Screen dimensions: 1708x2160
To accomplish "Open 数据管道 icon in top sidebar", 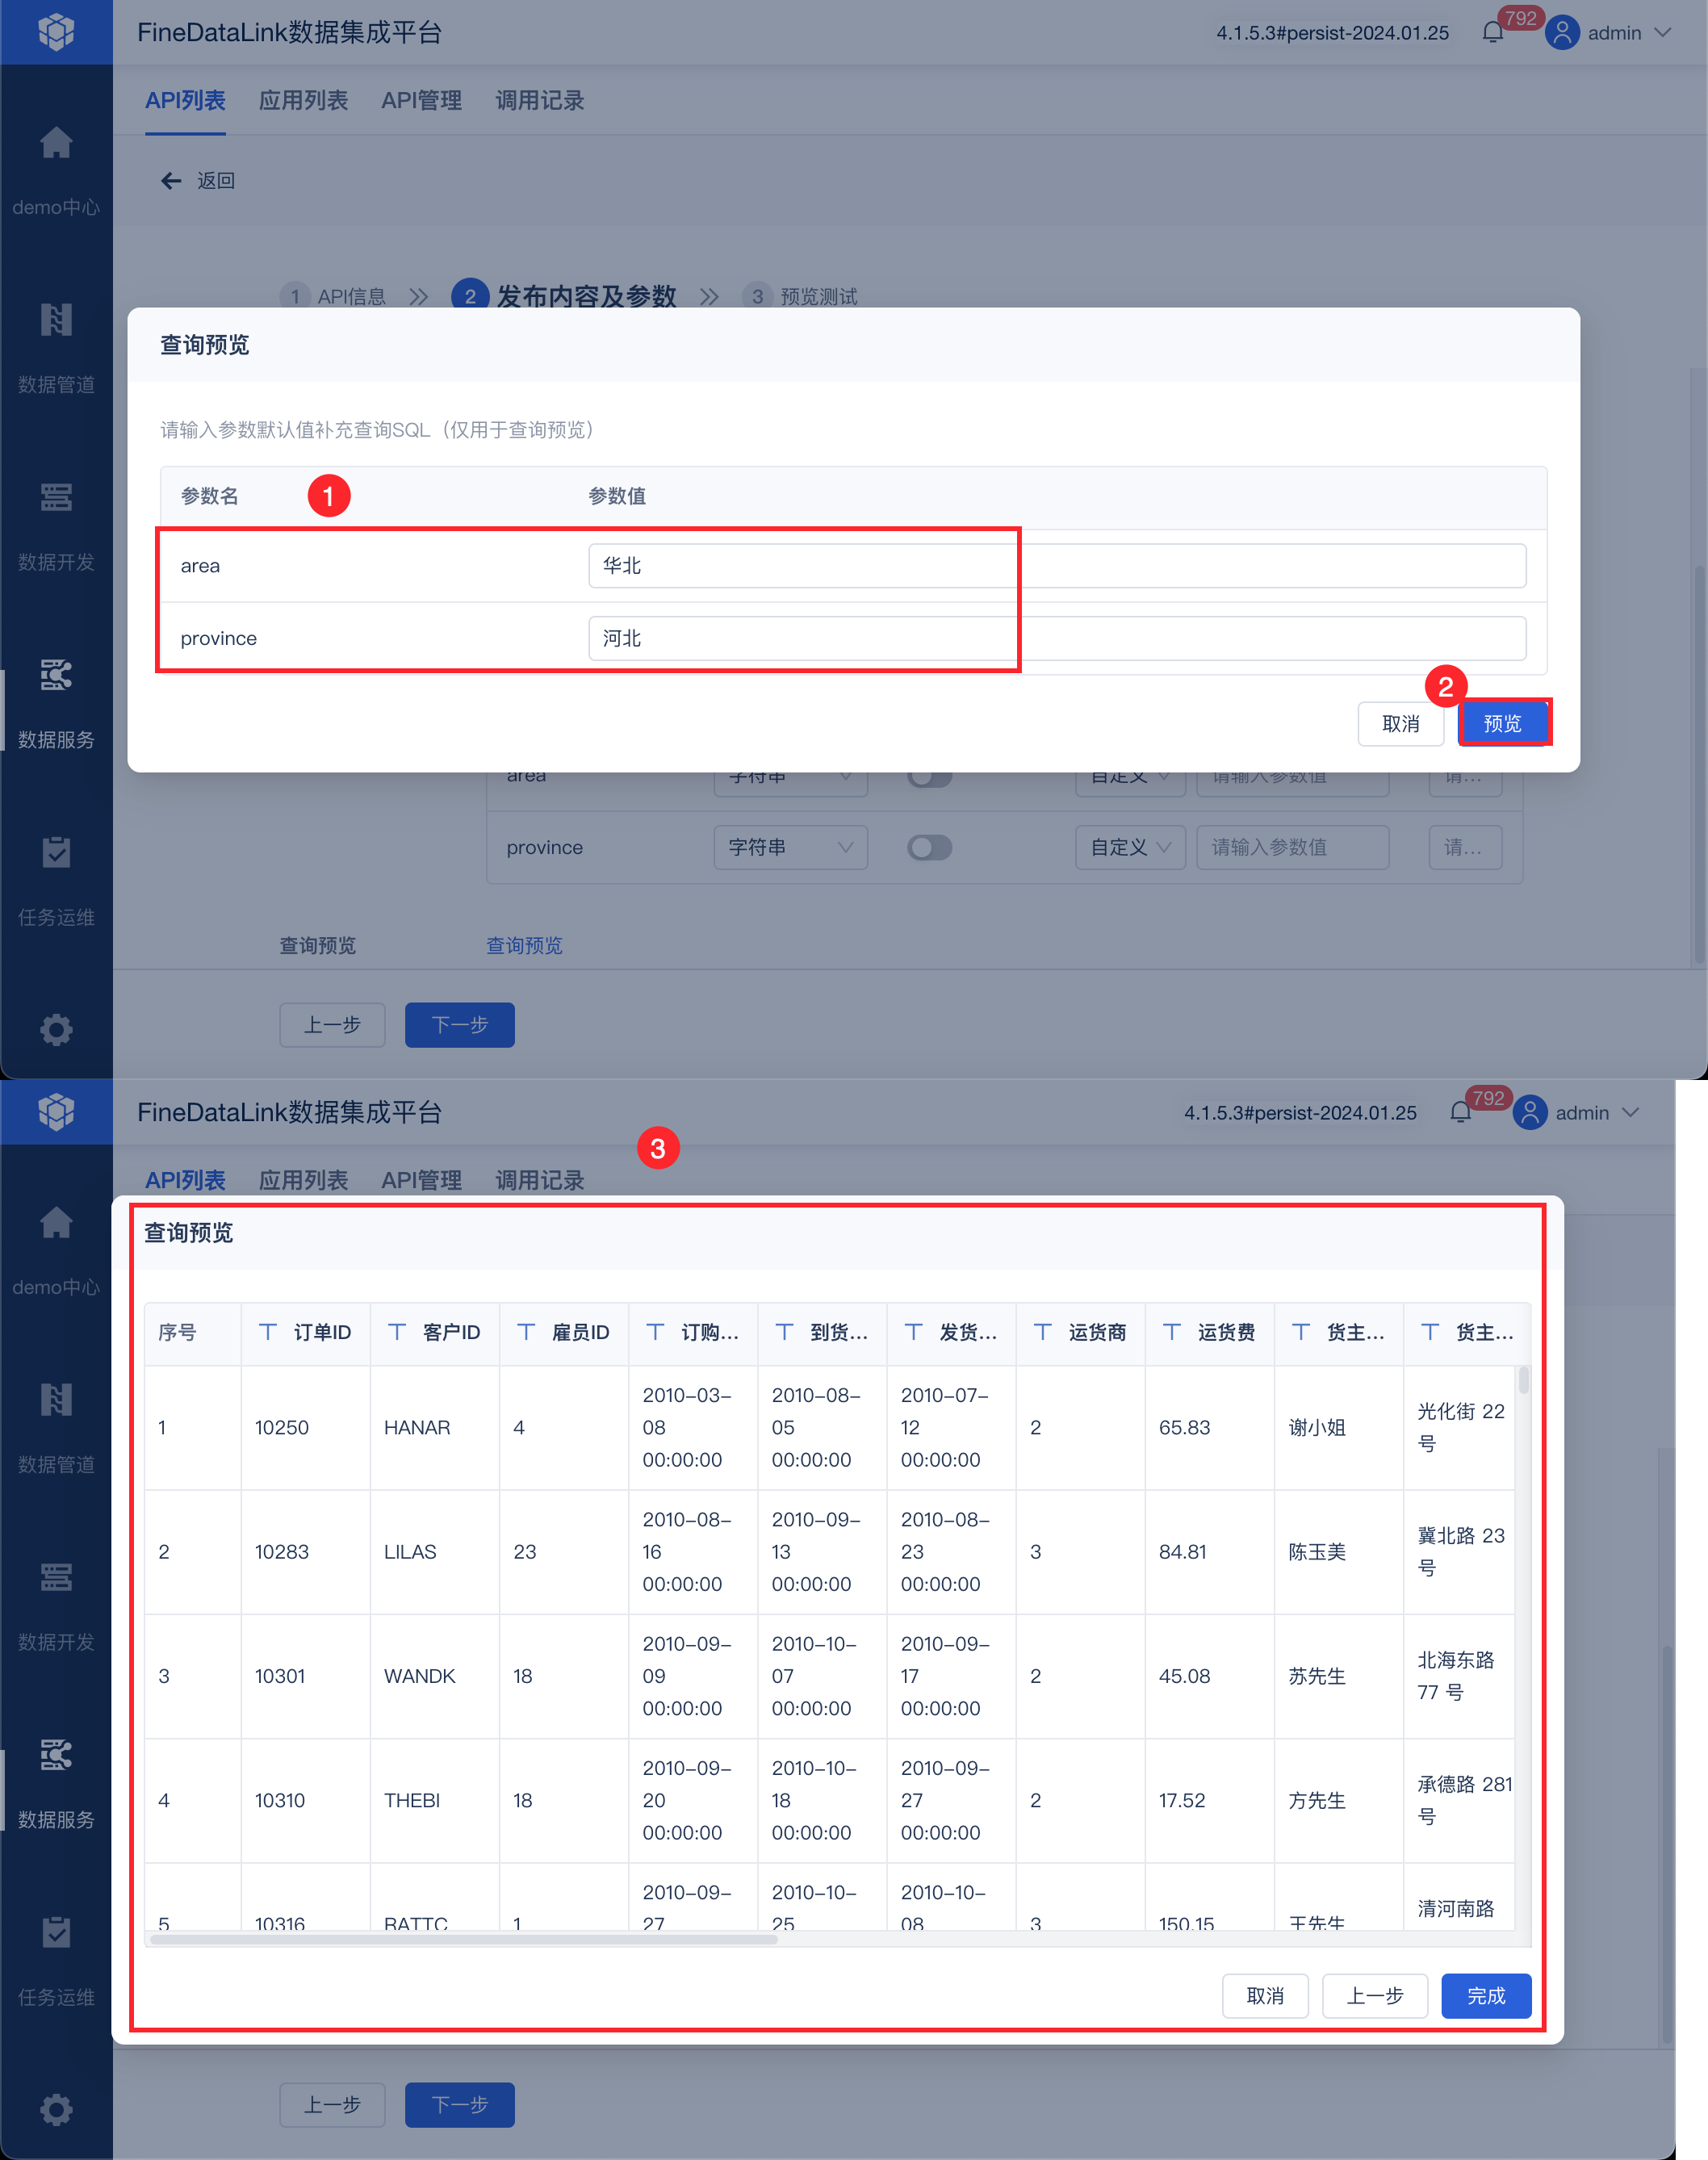I will (56, 320).
